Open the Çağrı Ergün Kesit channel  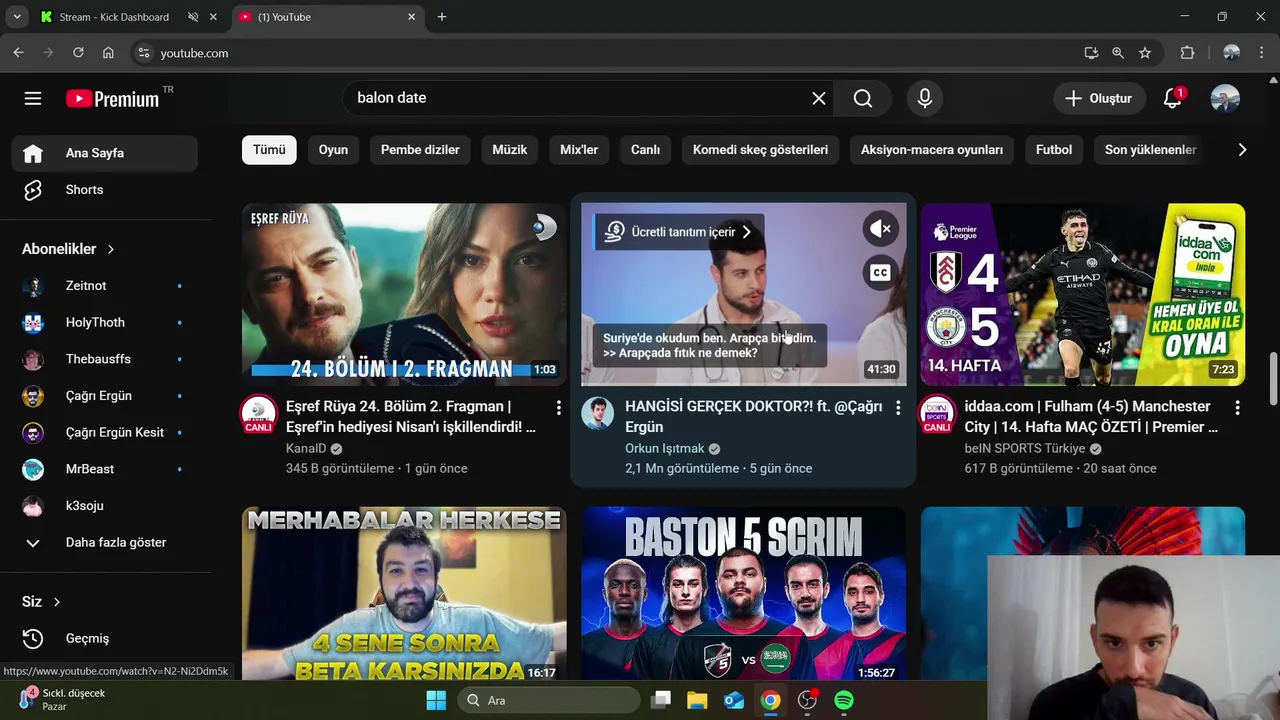[x=105, y=432]
